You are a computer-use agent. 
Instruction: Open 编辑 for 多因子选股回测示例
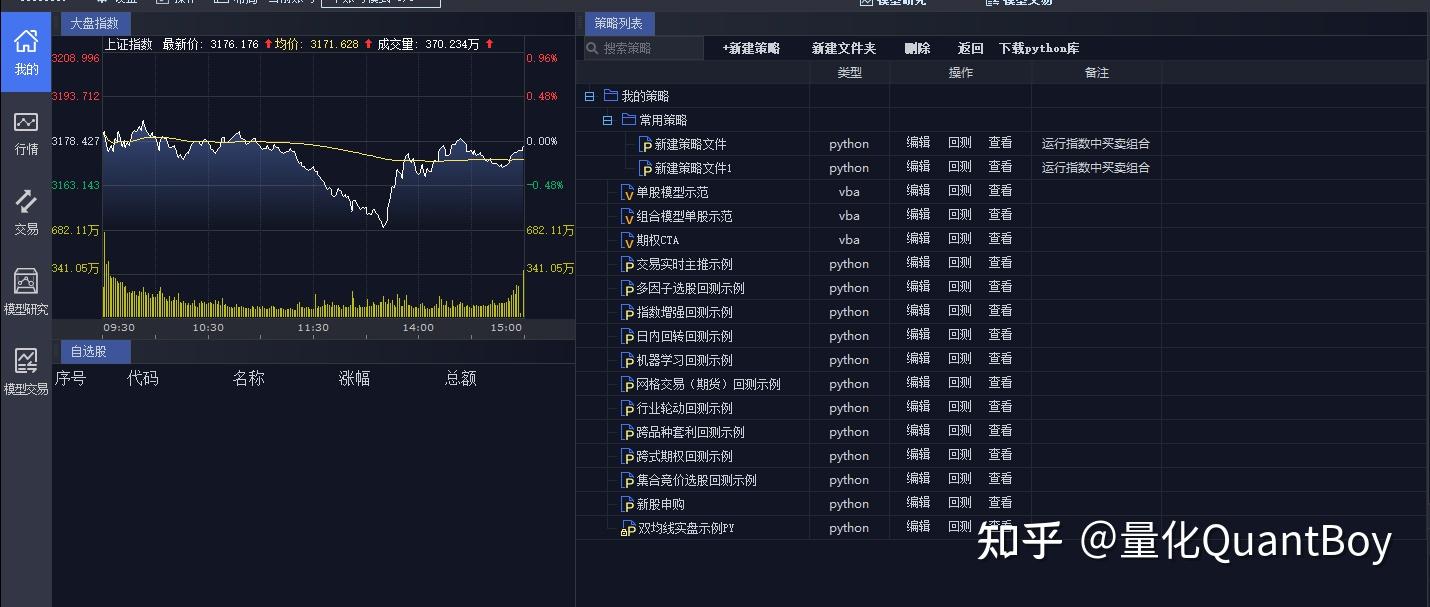point(916,287)
